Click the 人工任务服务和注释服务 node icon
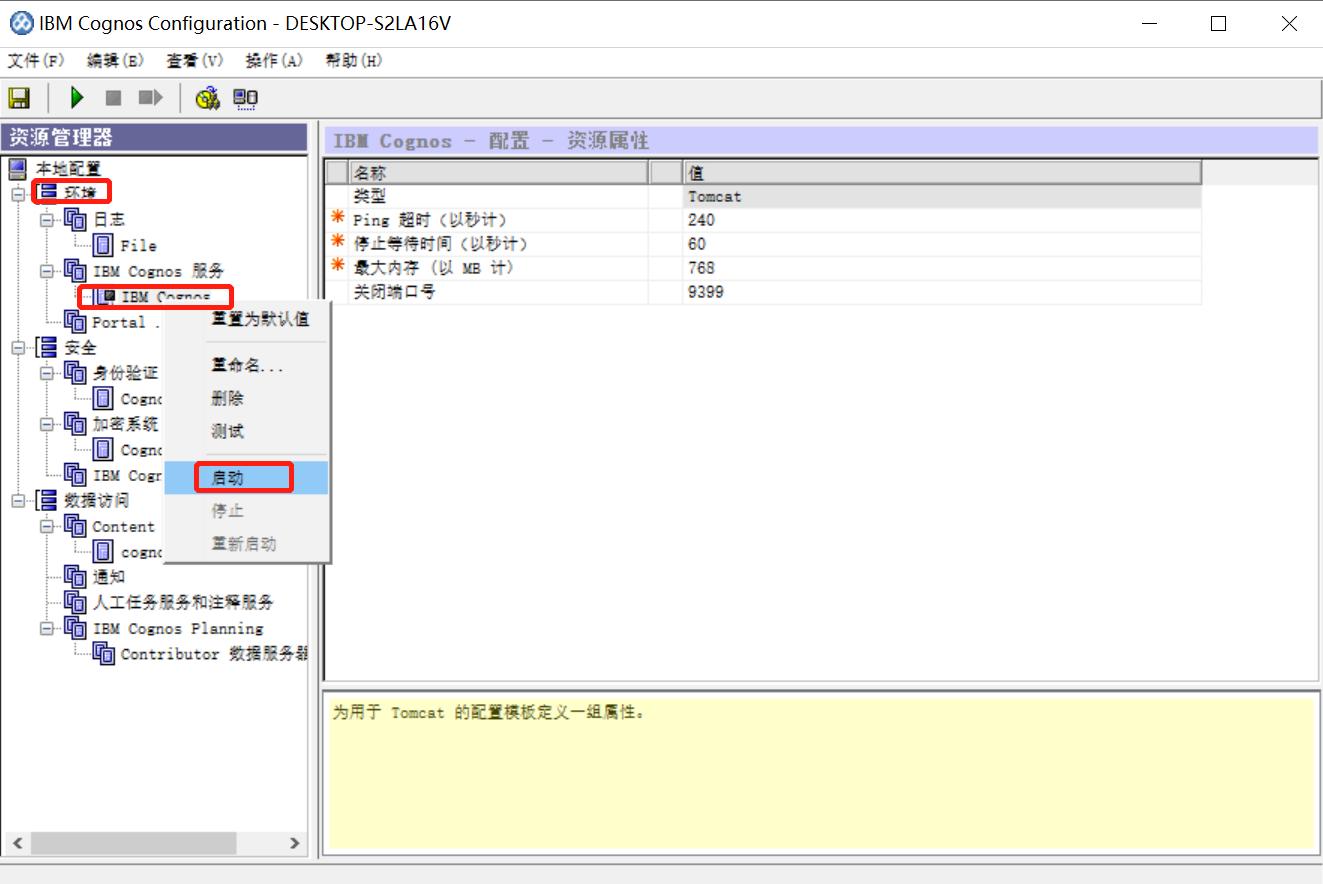1323x884 pixels. tap(75, 602)
